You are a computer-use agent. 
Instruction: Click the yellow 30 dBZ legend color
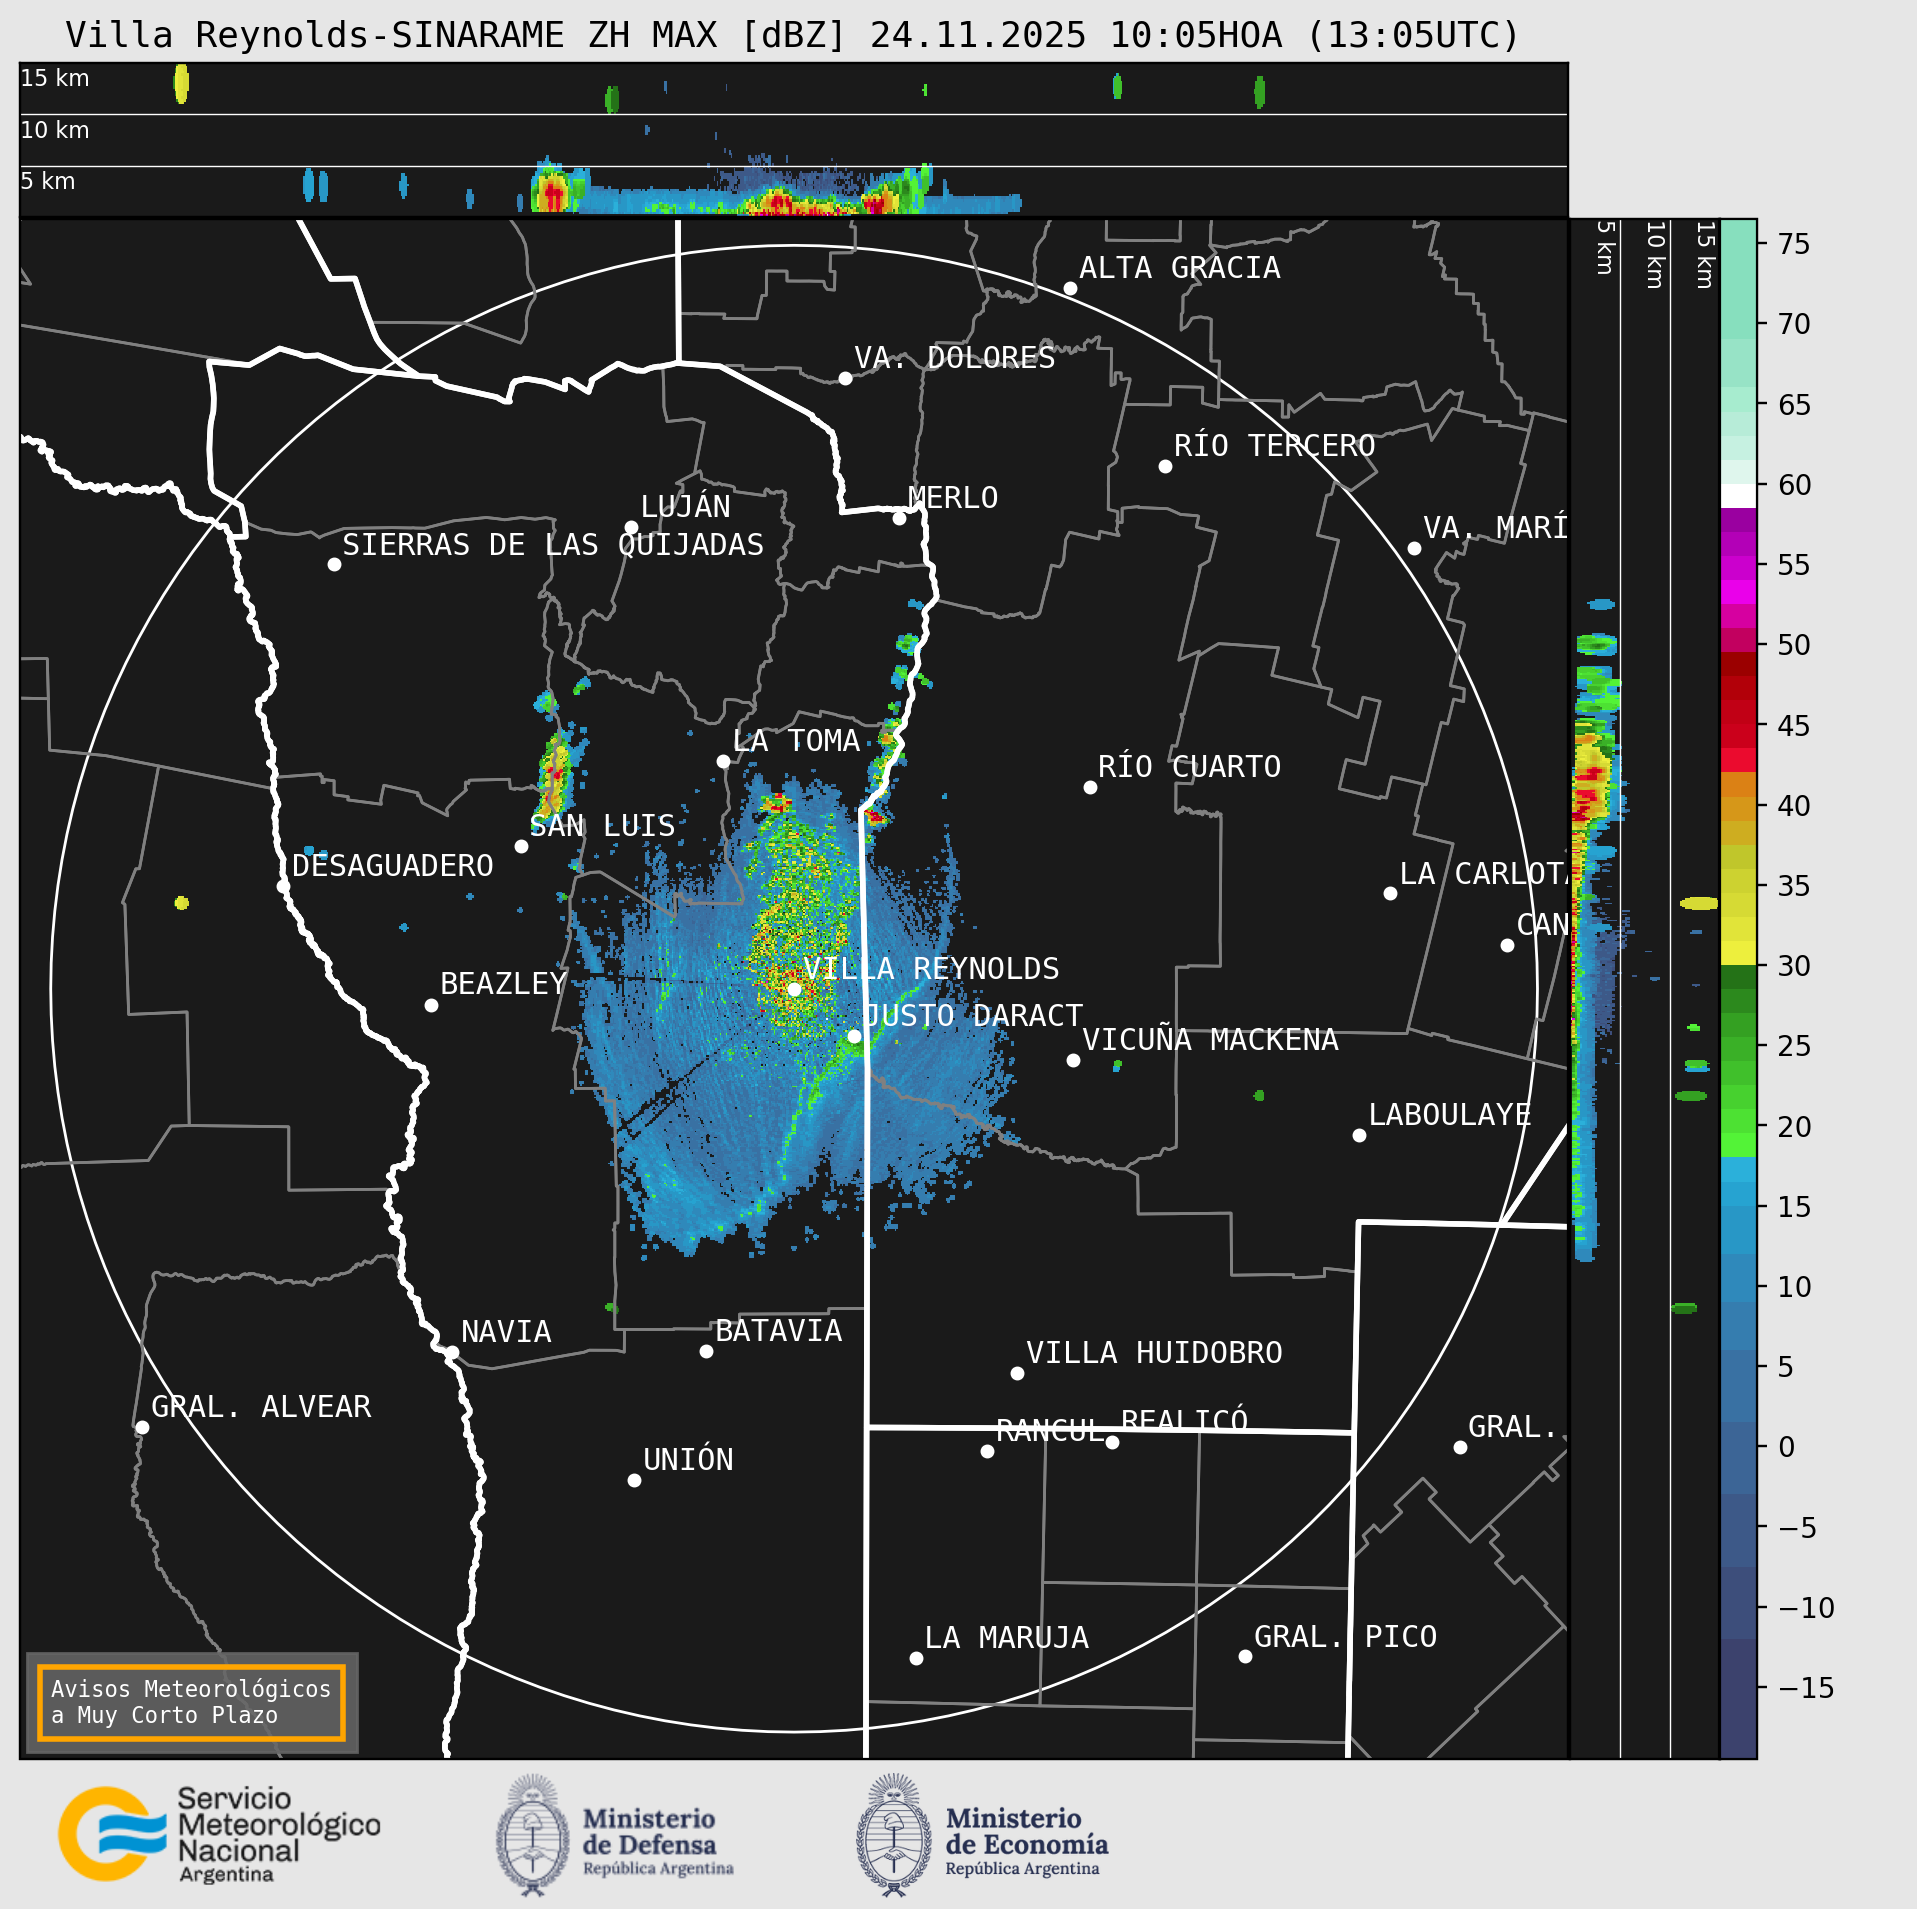point(1738,952)
